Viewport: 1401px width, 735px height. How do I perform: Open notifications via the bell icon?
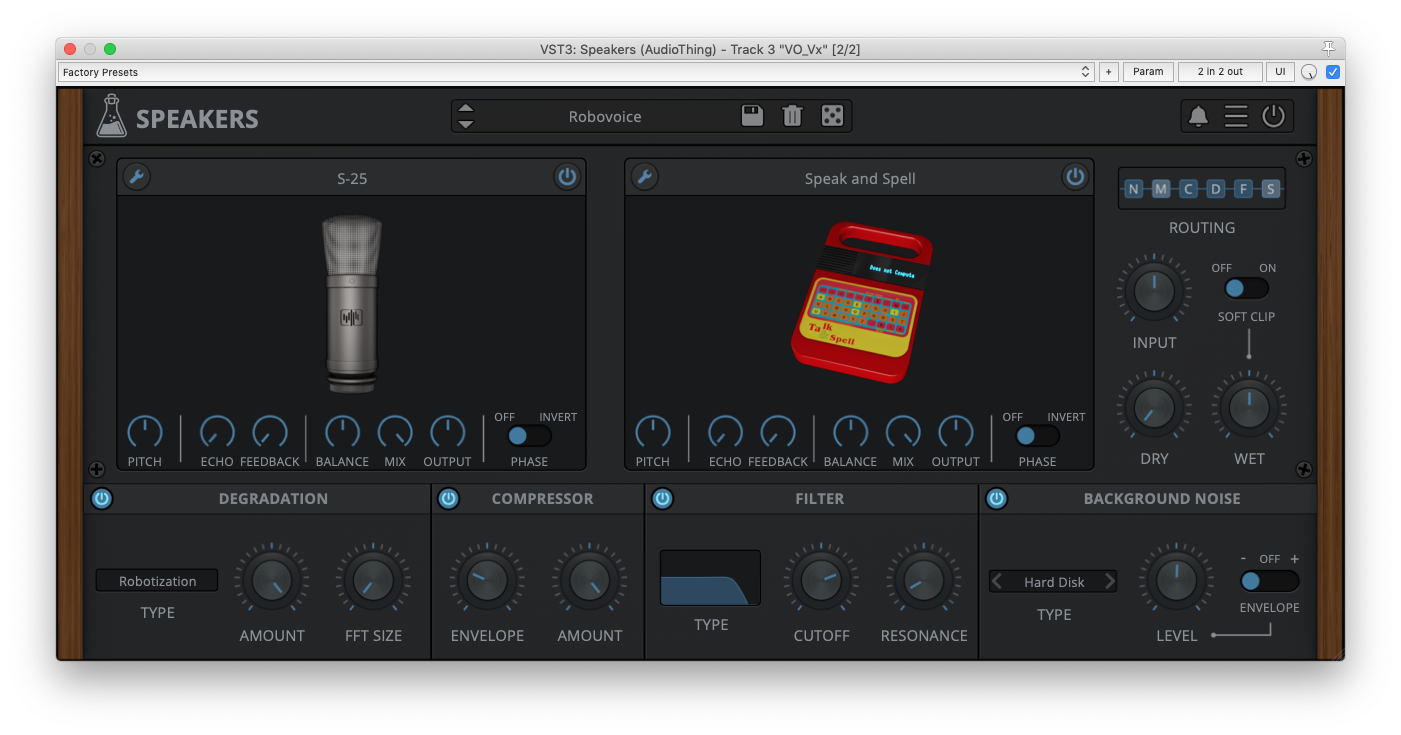tap(1198, 116)
